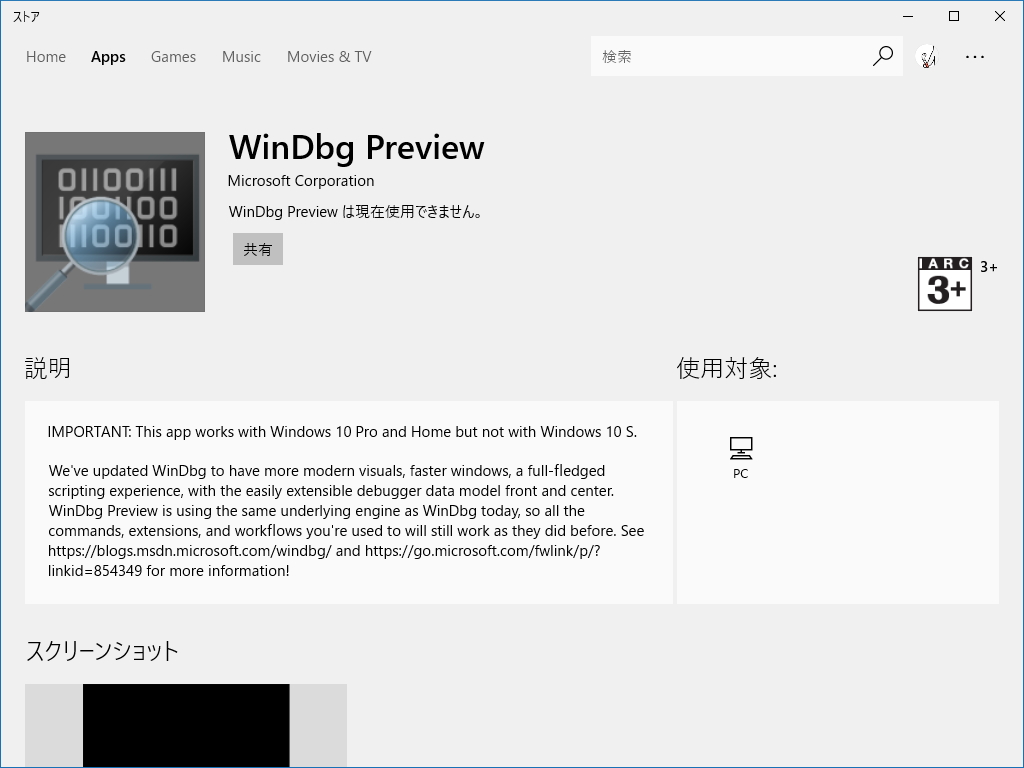Switch to the Music tab

(x=241, y=57)
